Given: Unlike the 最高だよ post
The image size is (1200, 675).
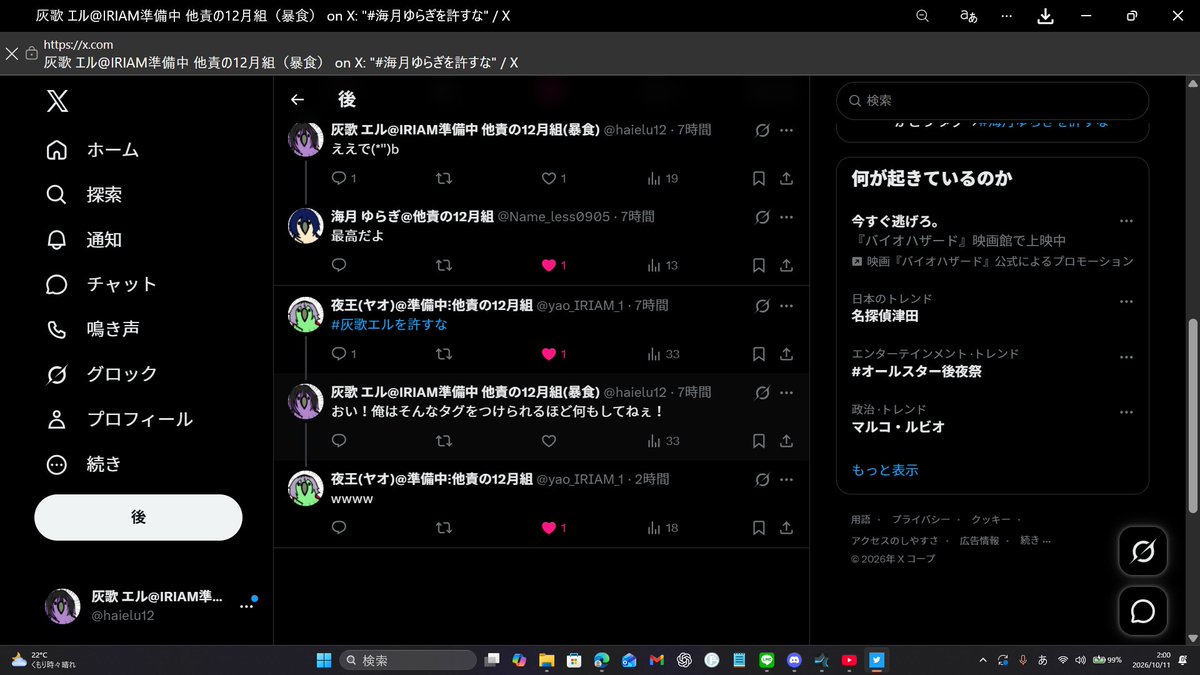Looking at the screenshot, I should coord(549,265).
